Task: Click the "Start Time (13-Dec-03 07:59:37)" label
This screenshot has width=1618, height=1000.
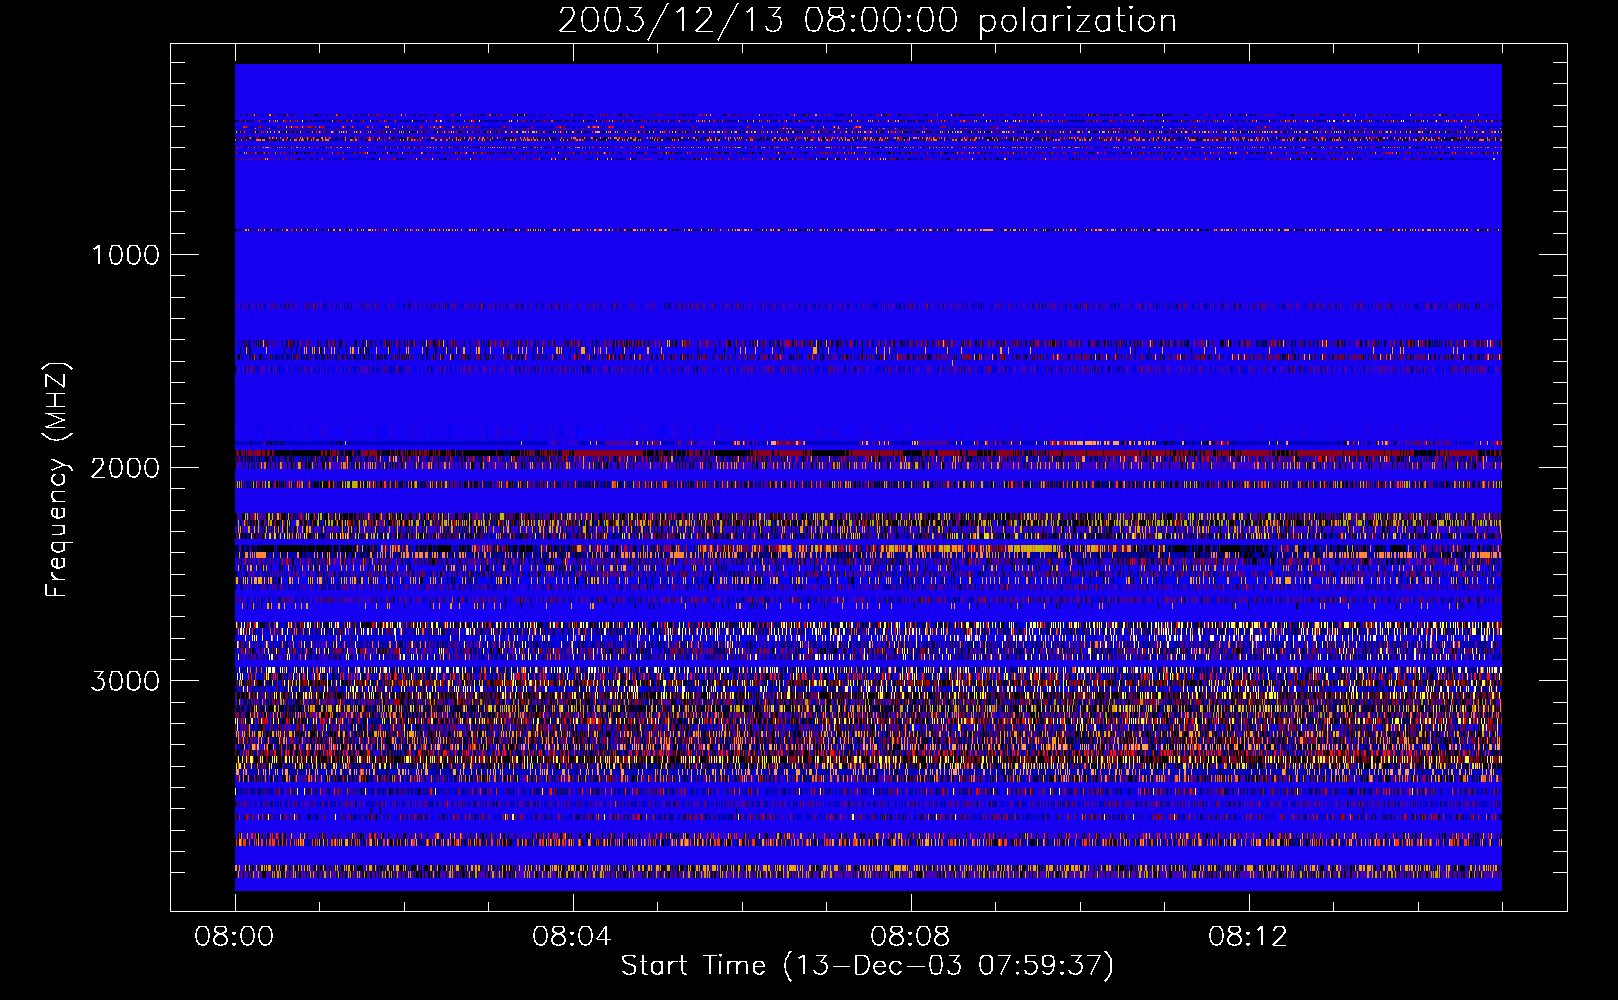Action: click(x=867, y=966)
